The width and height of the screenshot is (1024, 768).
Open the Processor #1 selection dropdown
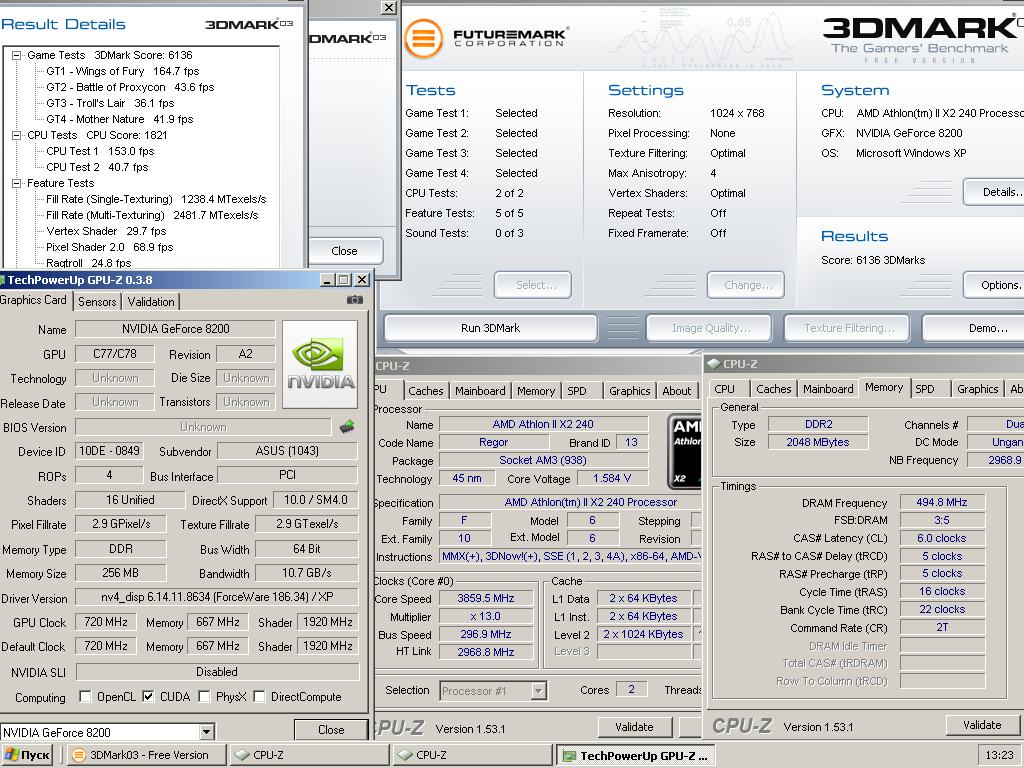tap(539, 690)
